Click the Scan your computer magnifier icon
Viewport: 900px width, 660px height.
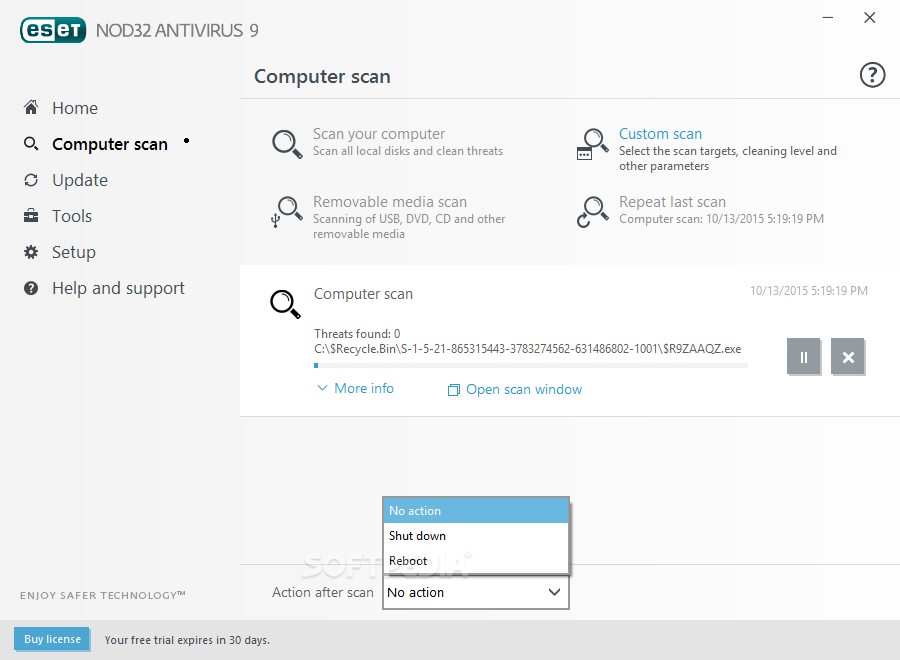click(x=287, y=143)
